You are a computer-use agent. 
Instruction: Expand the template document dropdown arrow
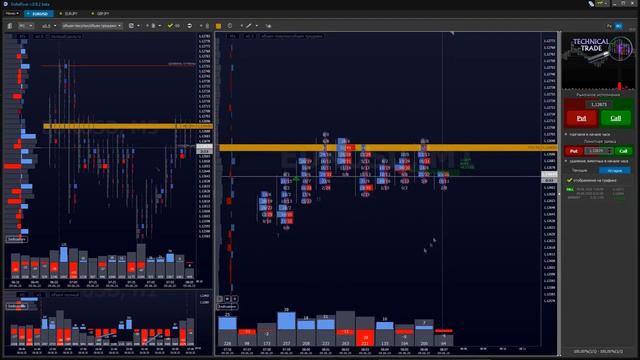160,26
